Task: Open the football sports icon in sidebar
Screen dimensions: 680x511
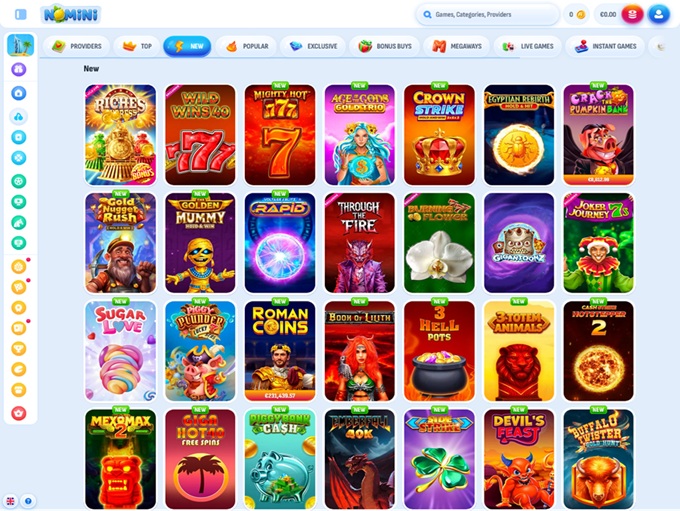Action: click(19, 181)
